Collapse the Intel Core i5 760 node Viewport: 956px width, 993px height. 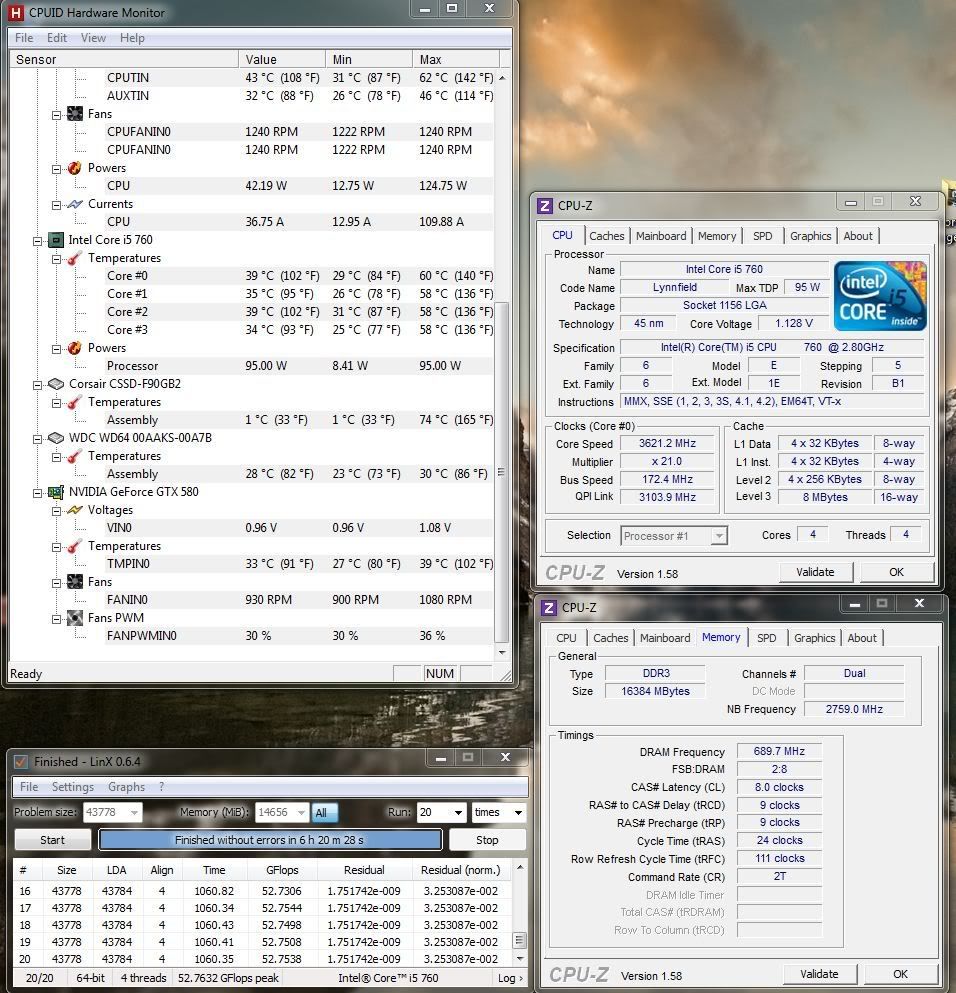[37, 241]
